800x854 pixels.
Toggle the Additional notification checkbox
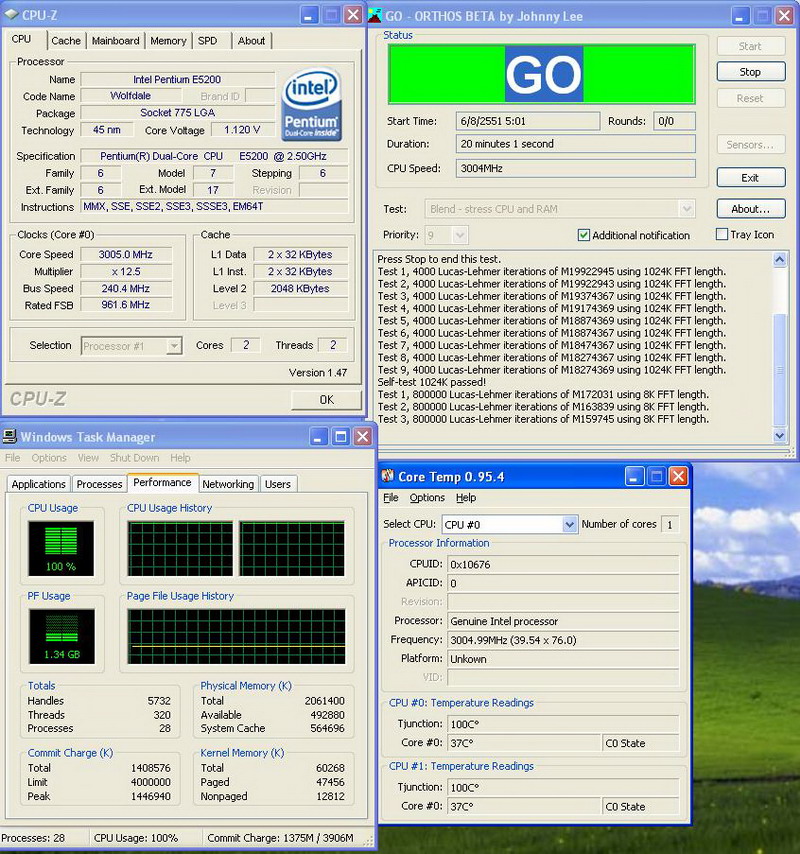pyautogui.click(x=583, y=235)
